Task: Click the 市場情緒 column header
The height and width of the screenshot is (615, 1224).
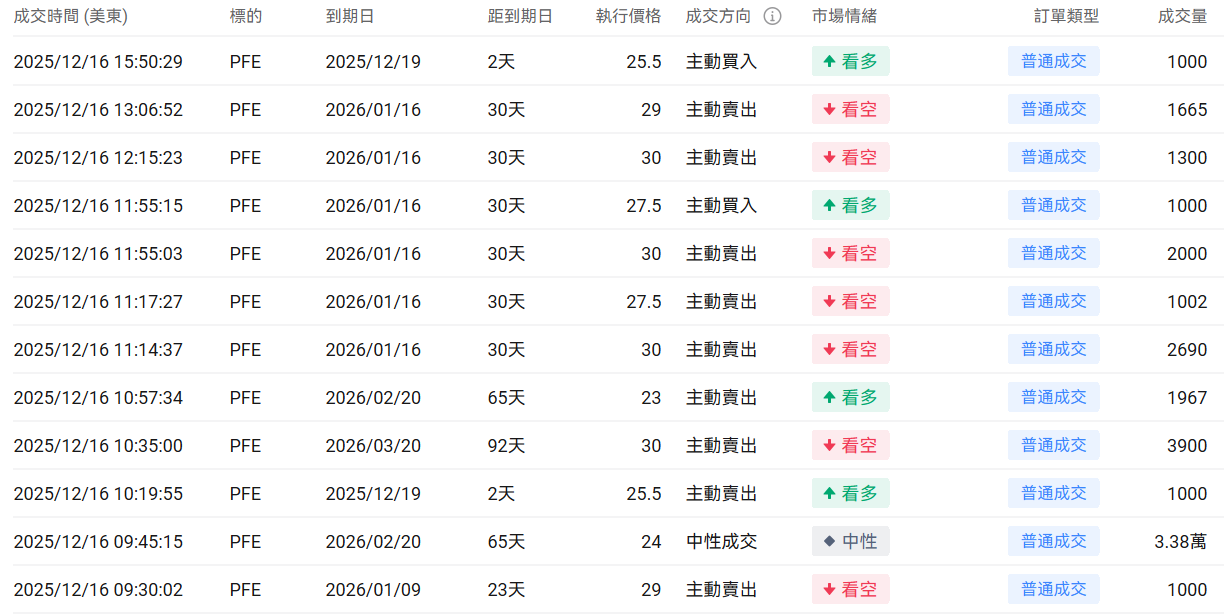Action: [x=844, y=16]
